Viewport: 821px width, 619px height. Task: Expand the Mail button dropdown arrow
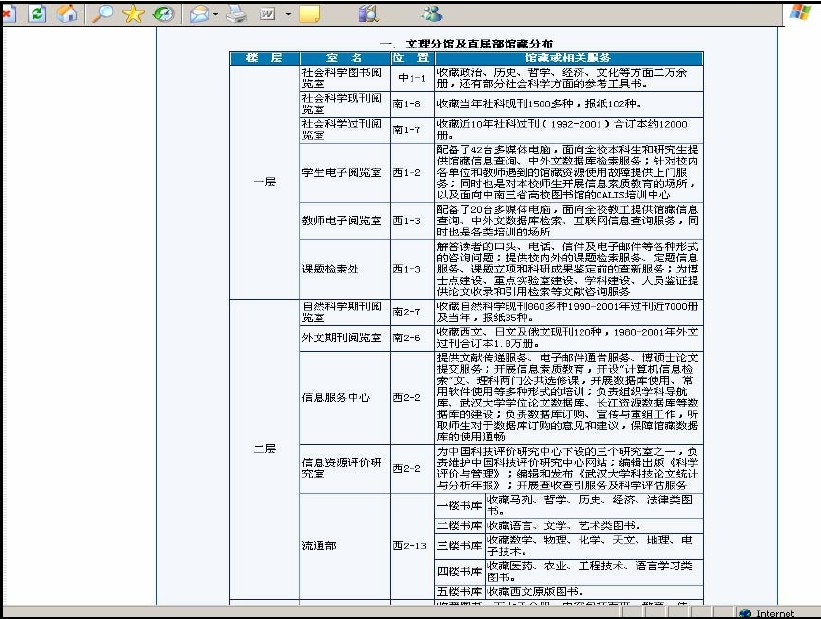point(215,14)
